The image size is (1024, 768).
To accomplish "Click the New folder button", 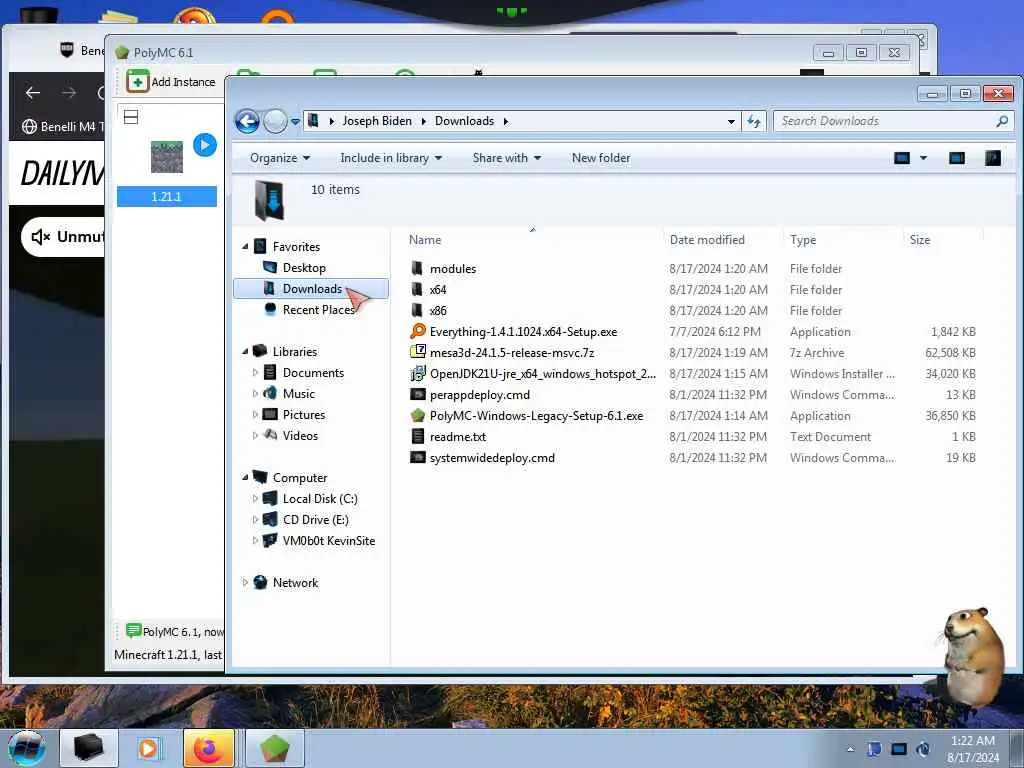I will pos(601,158).
